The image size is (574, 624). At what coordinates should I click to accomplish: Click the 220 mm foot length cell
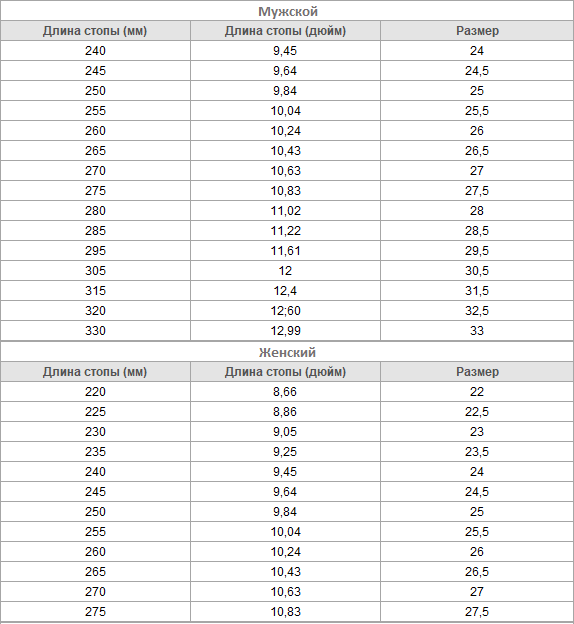95,392
